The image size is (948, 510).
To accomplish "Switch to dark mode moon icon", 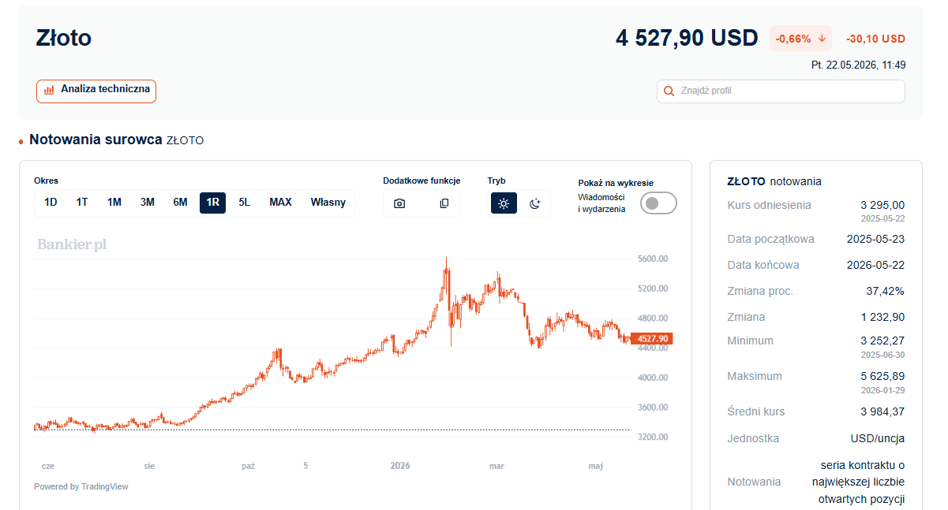I will 534,204.
